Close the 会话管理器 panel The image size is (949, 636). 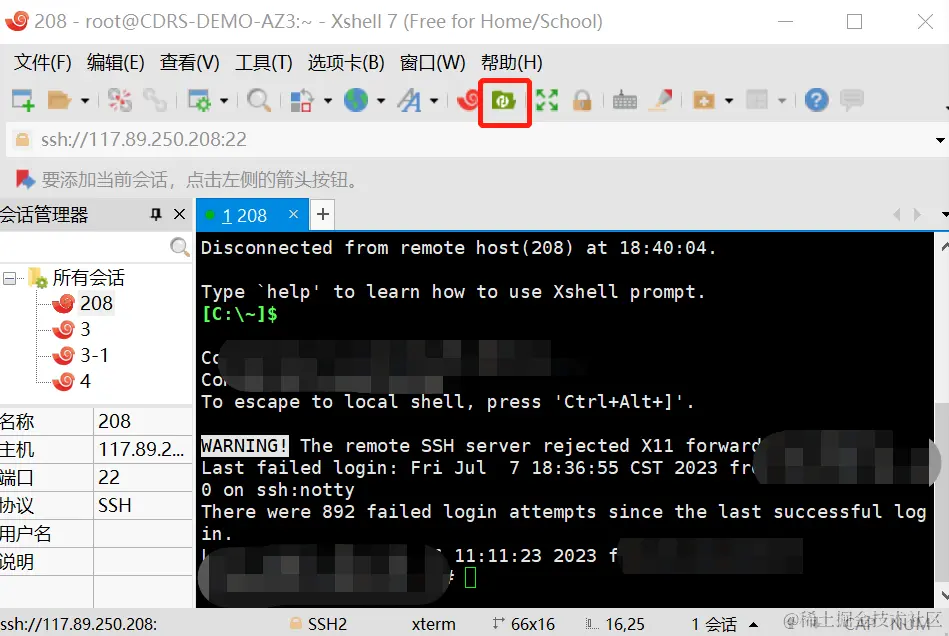179,214
